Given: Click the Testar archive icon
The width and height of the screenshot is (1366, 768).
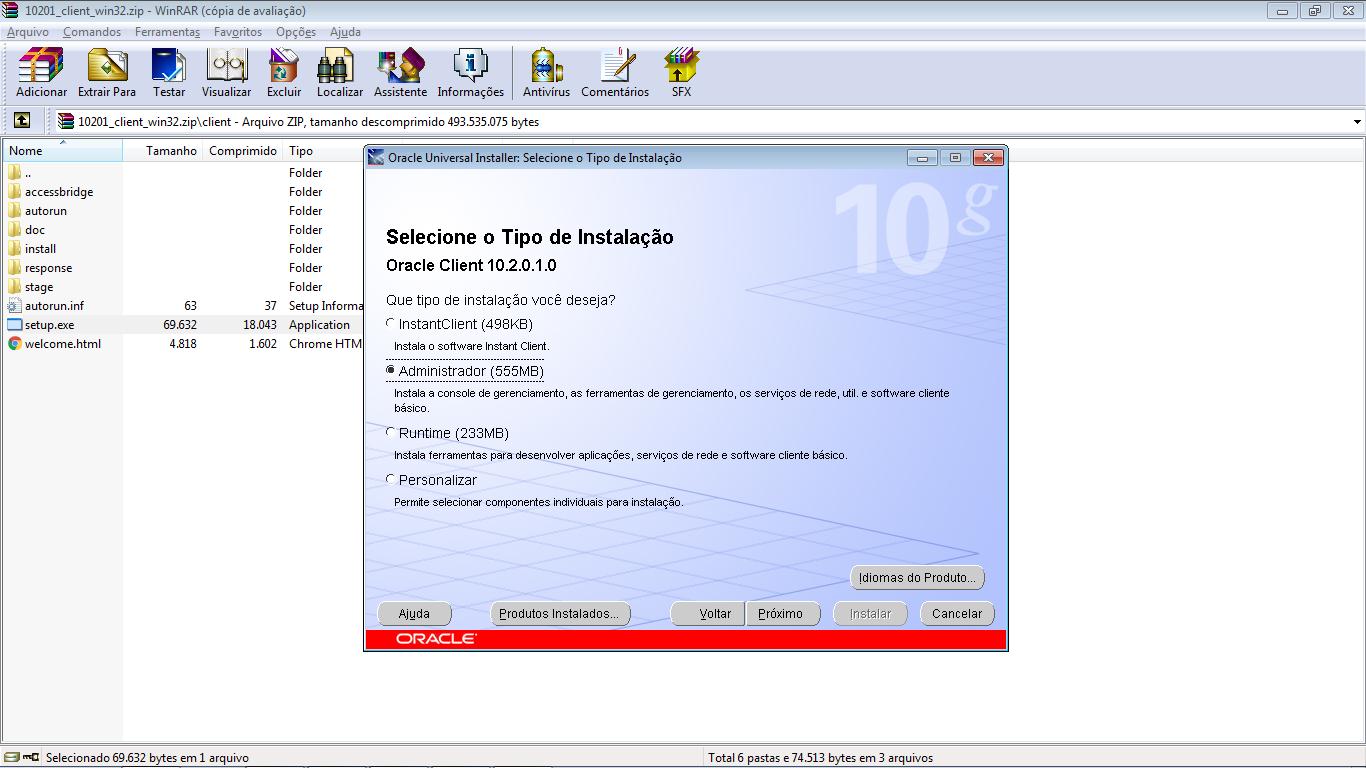Looking at the screenshot, I should [168, 72].
